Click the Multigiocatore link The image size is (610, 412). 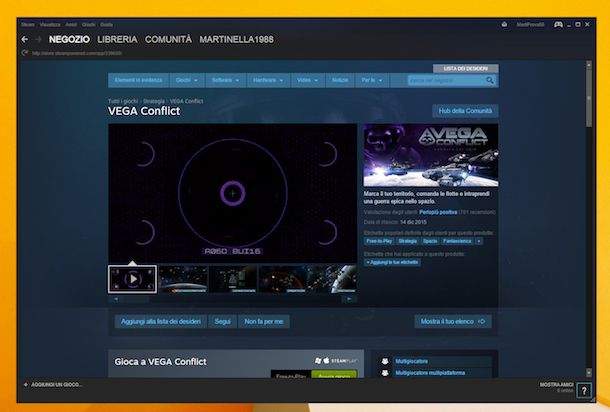pos(412,361)
